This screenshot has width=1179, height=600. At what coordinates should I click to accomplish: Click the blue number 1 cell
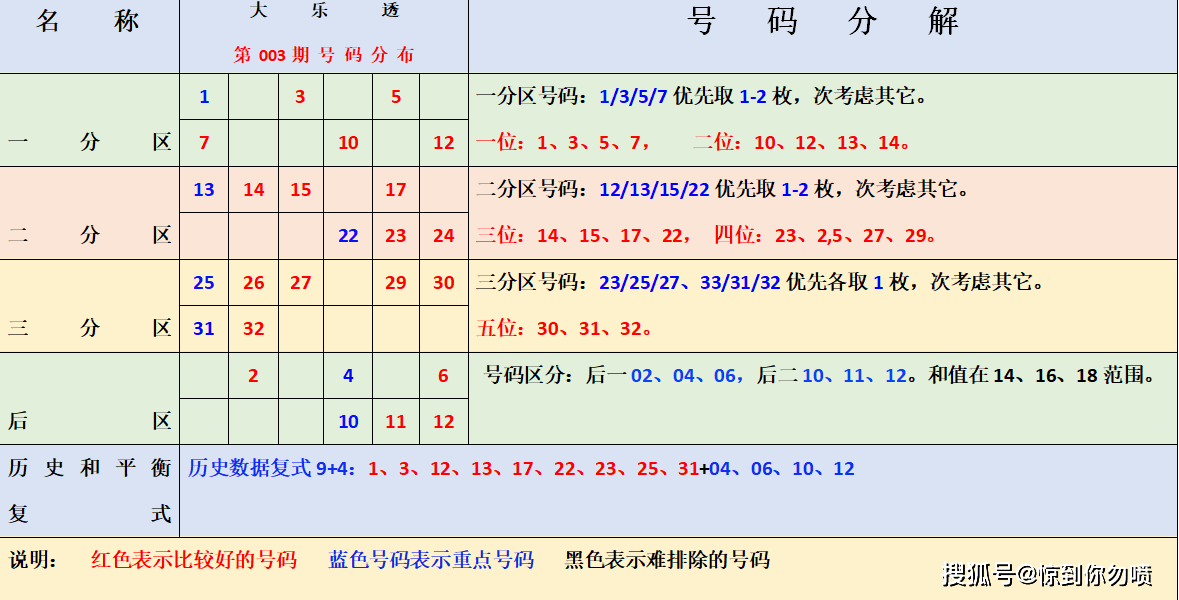point(205,98)
